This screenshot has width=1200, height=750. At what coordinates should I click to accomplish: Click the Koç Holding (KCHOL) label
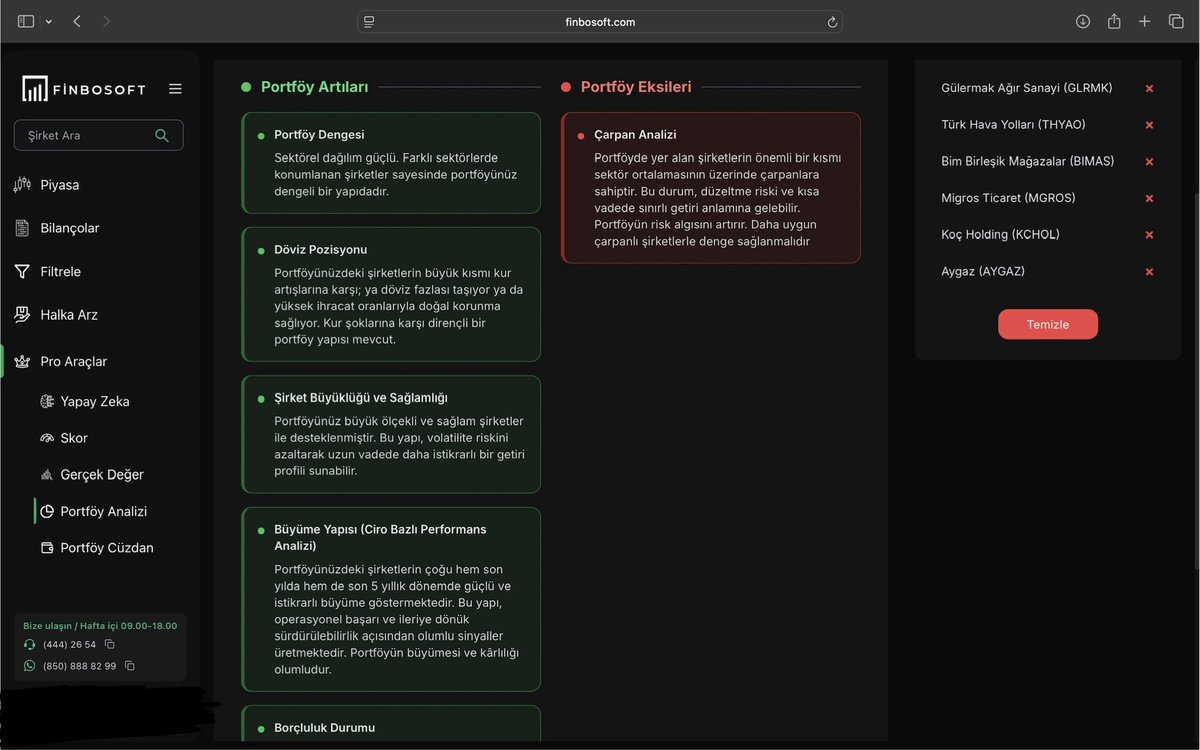(x=1000, y=235)
